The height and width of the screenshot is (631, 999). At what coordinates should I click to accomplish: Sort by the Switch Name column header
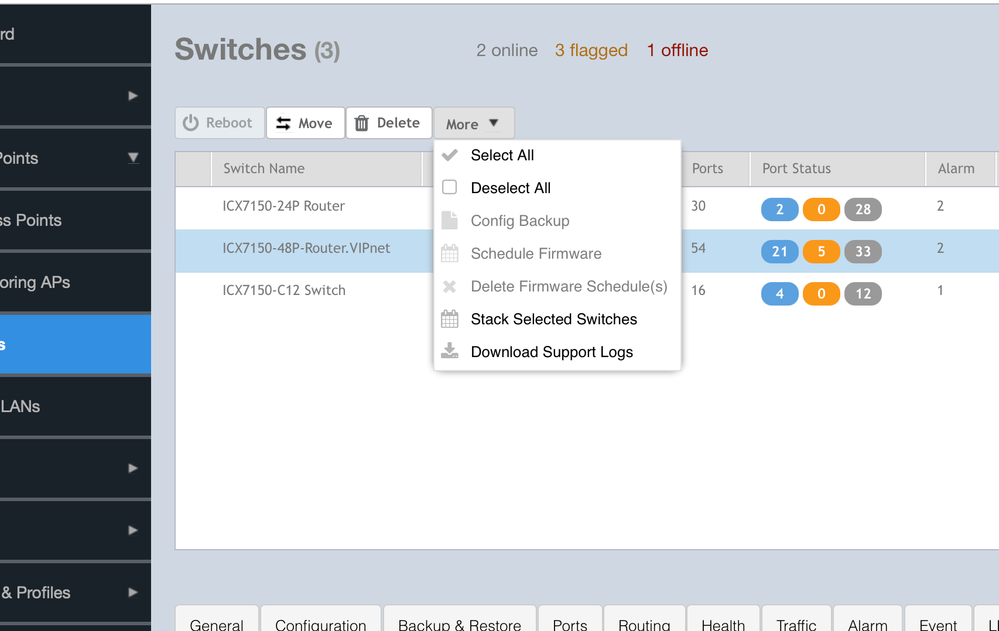264,169
